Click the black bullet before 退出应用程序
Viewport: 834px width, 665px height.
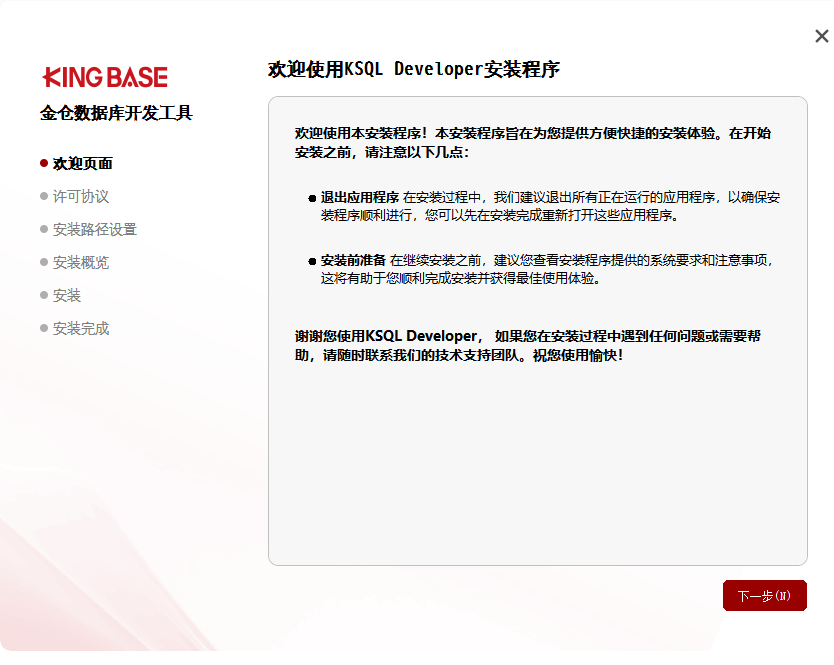tap(312, 198)
